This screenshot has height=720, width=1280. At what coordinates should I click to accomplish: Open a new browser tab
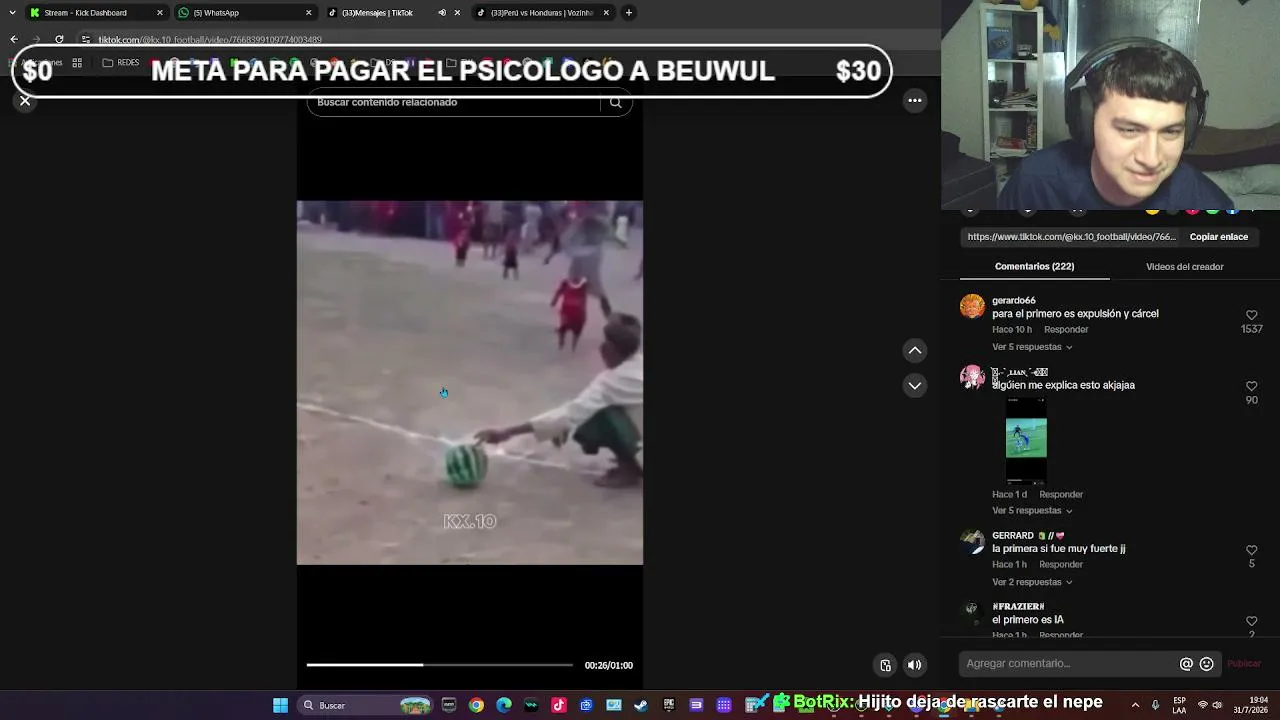coord(628,13)
